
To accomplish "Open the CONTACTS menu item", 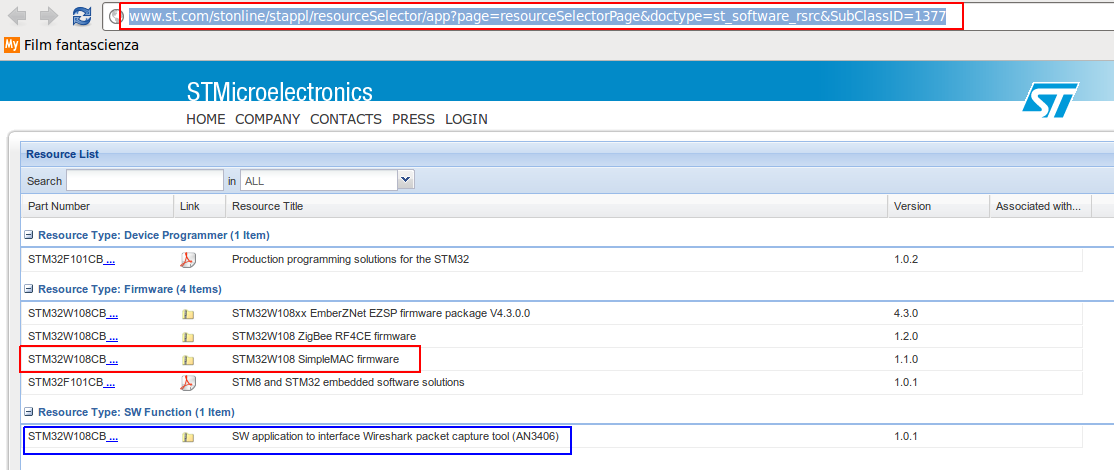I will tap(346, 119).
